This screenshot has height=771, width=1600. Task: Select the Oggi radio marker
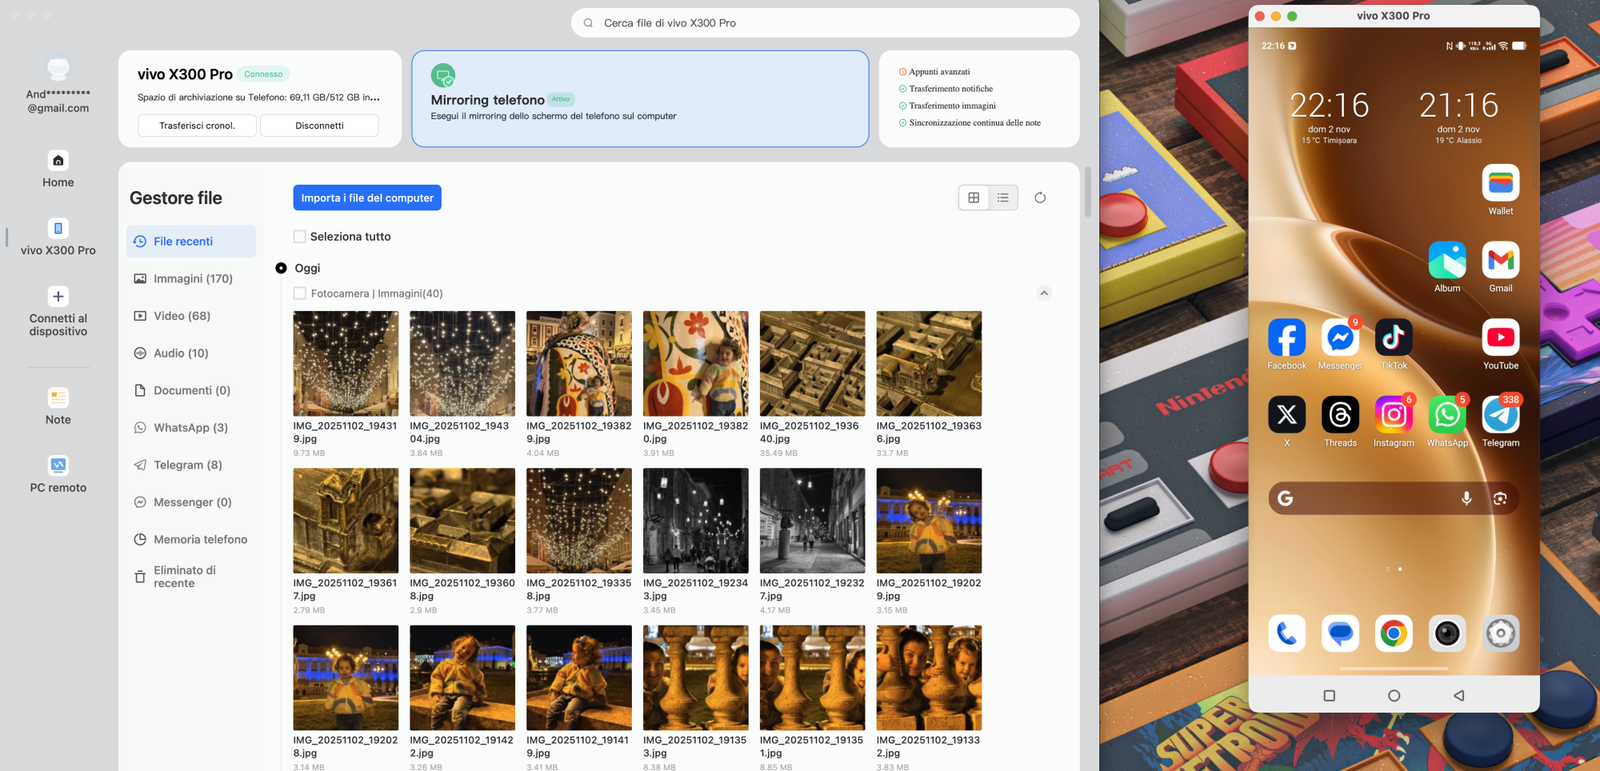pos(281,268)
